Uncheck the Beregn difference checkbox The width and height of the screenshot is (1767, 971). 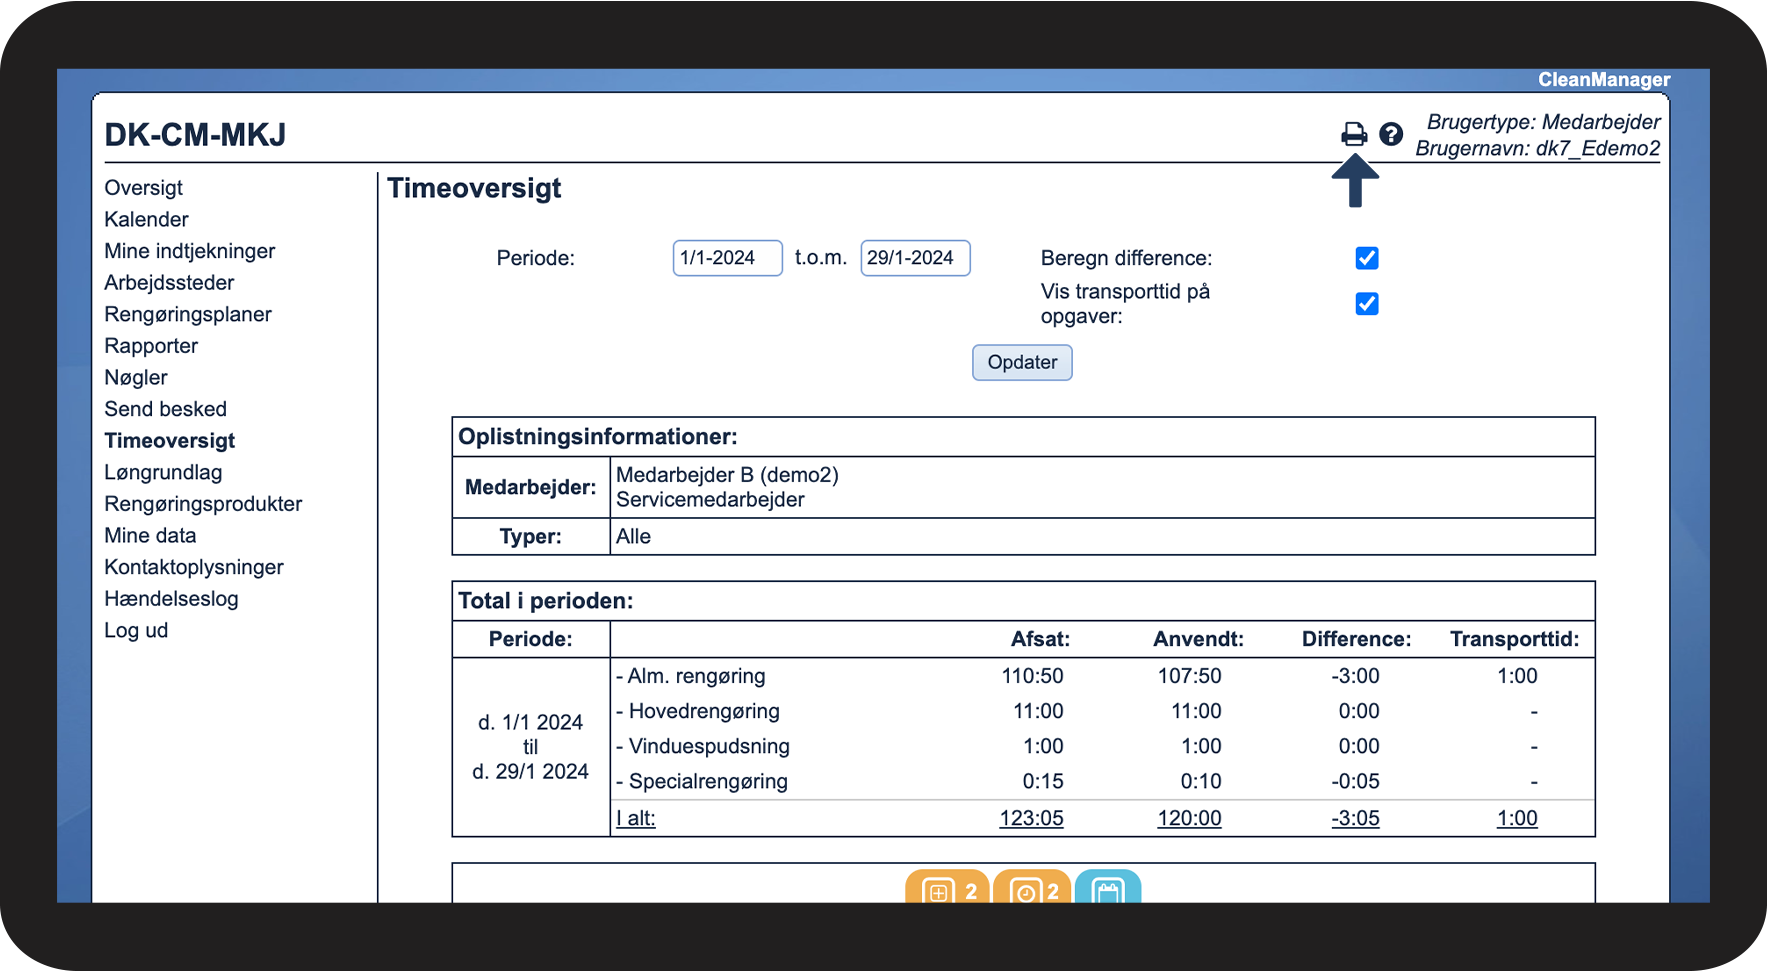coord(1367,258)
